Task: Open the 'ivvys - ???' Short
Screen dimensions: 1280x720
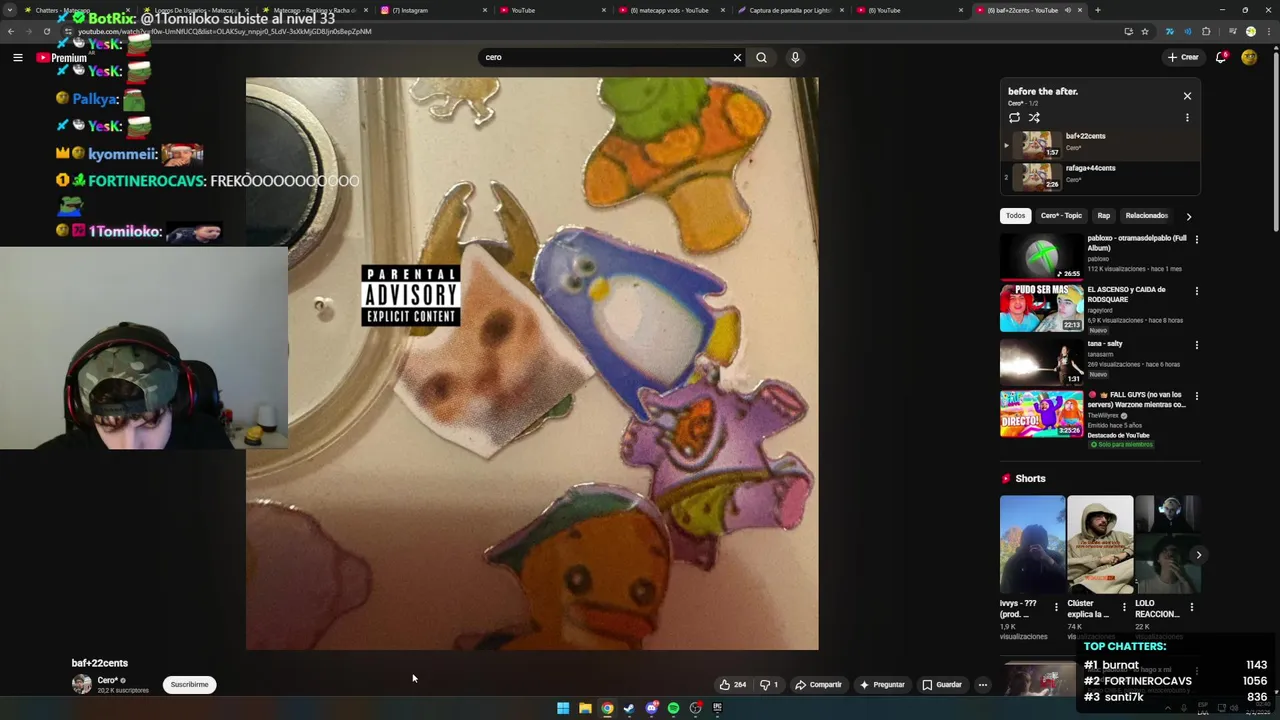Action: 1032,545
